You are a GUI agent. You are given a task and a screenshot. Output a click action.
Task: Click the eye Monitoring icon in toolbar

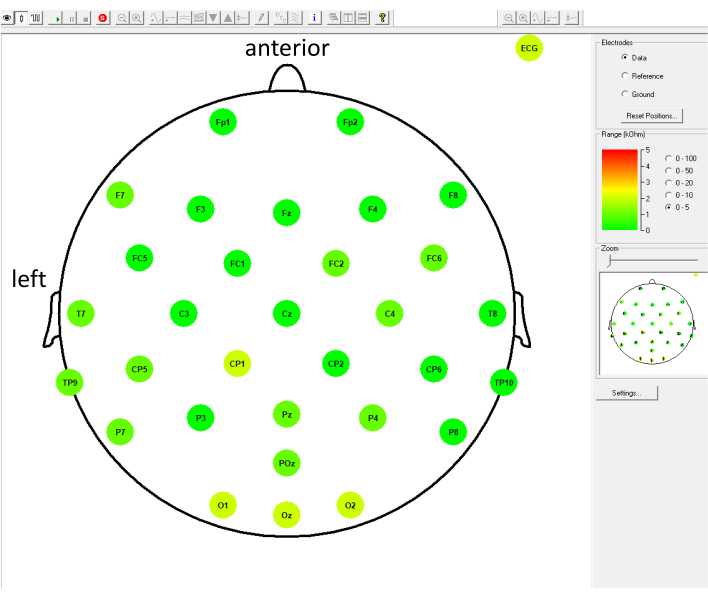point(7,18)
